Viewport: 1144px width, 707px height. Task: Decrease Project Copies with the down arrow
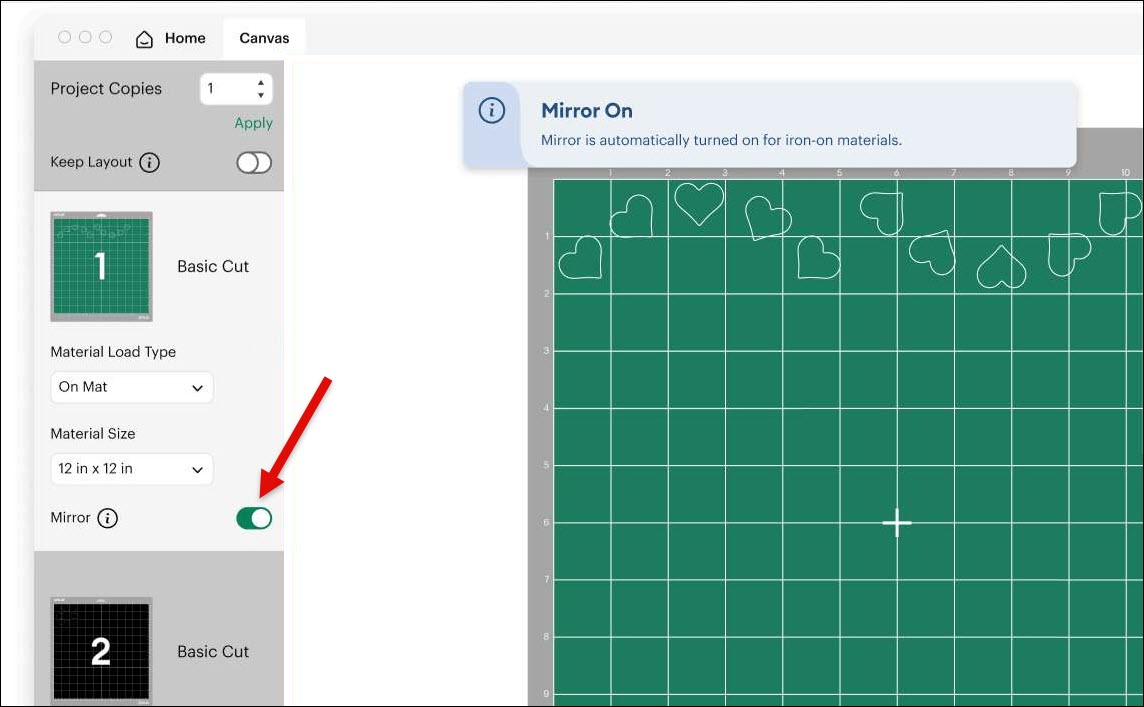point(261,96)
